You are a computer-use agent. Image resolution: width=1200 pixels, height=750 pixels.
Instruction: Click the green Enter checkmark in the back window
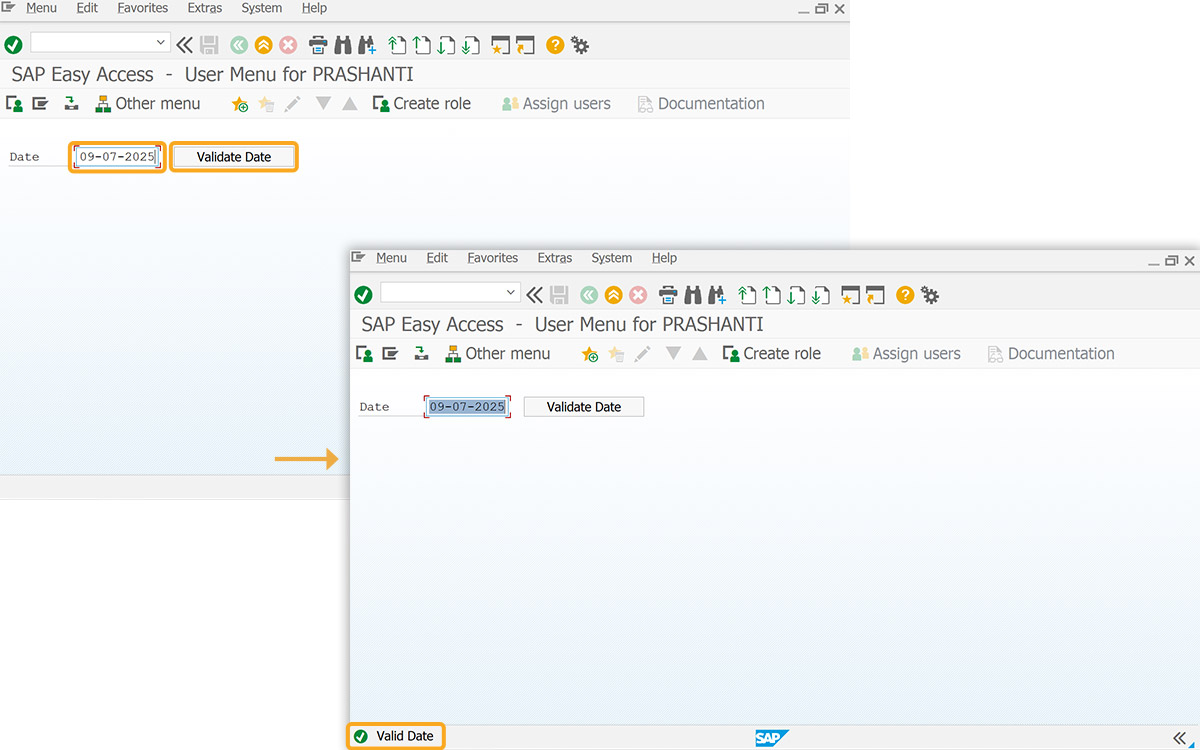[13, 45]
